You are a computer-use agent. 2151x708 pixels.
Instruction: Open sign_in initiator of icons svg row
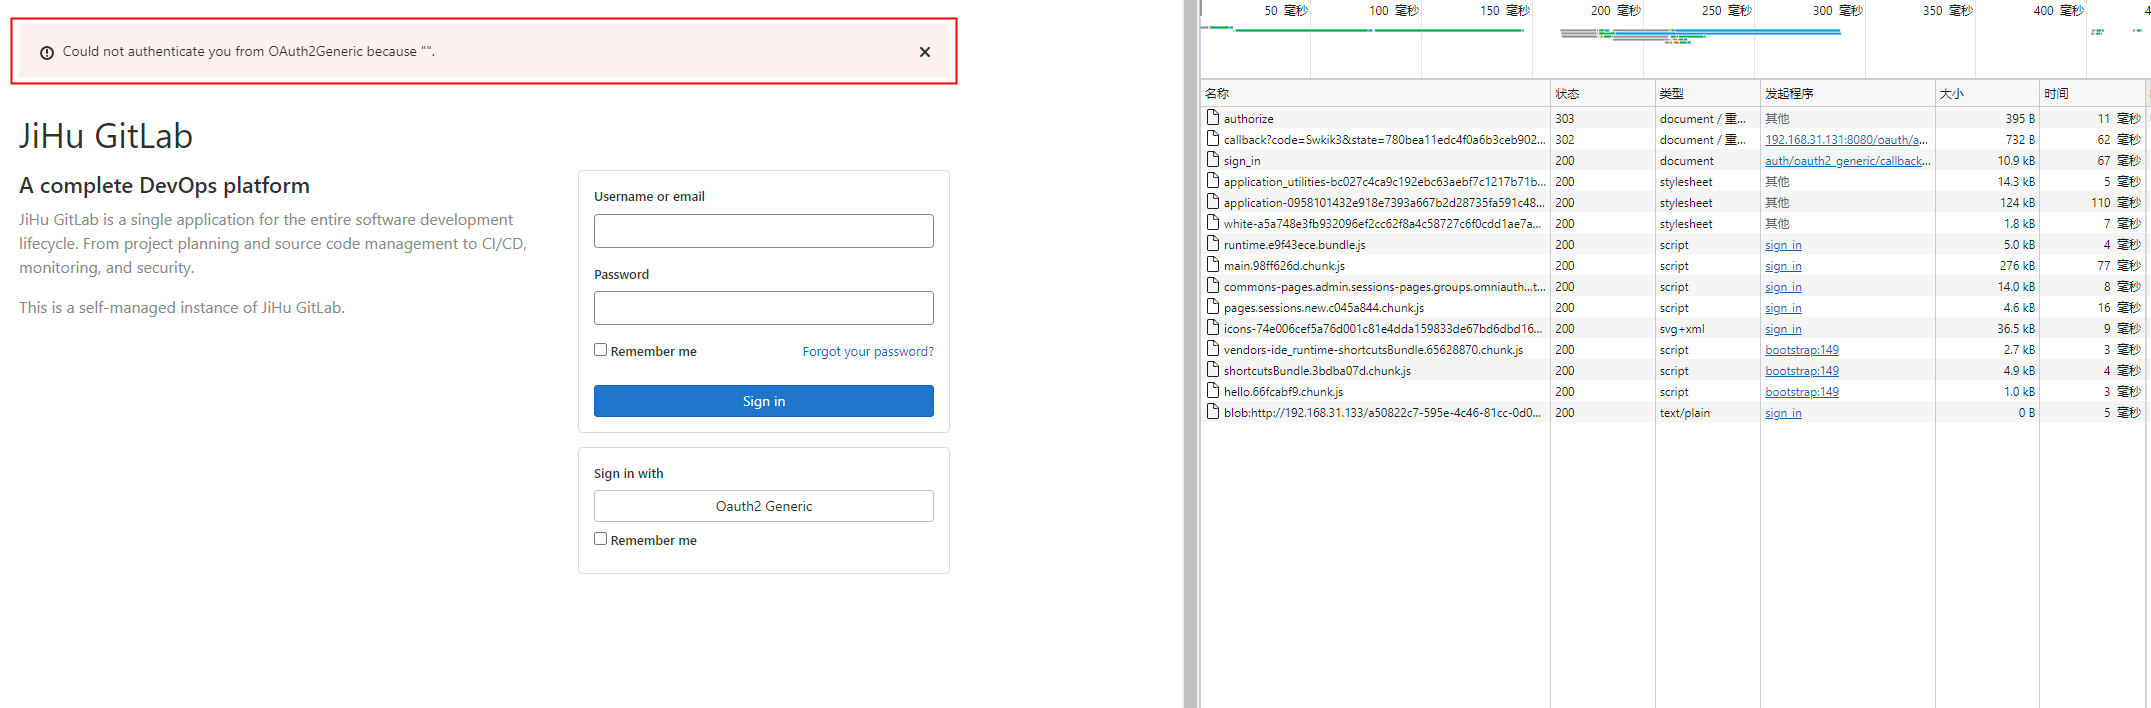1783,329
